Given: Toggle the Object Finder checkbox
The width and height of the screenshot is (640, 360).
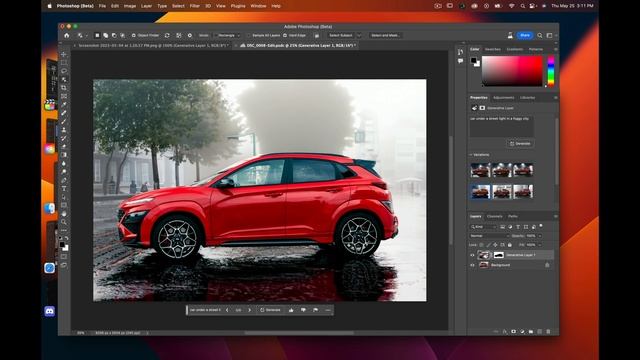Looking at the screenshot, I should 133,36.
